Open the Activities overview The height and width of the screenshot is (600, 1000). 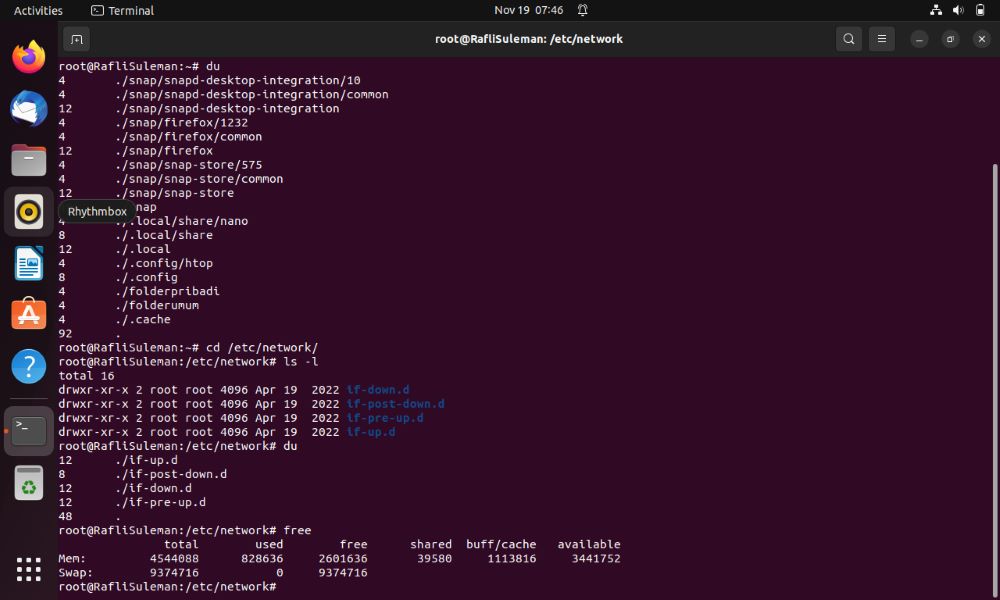(x=38, y=10)
